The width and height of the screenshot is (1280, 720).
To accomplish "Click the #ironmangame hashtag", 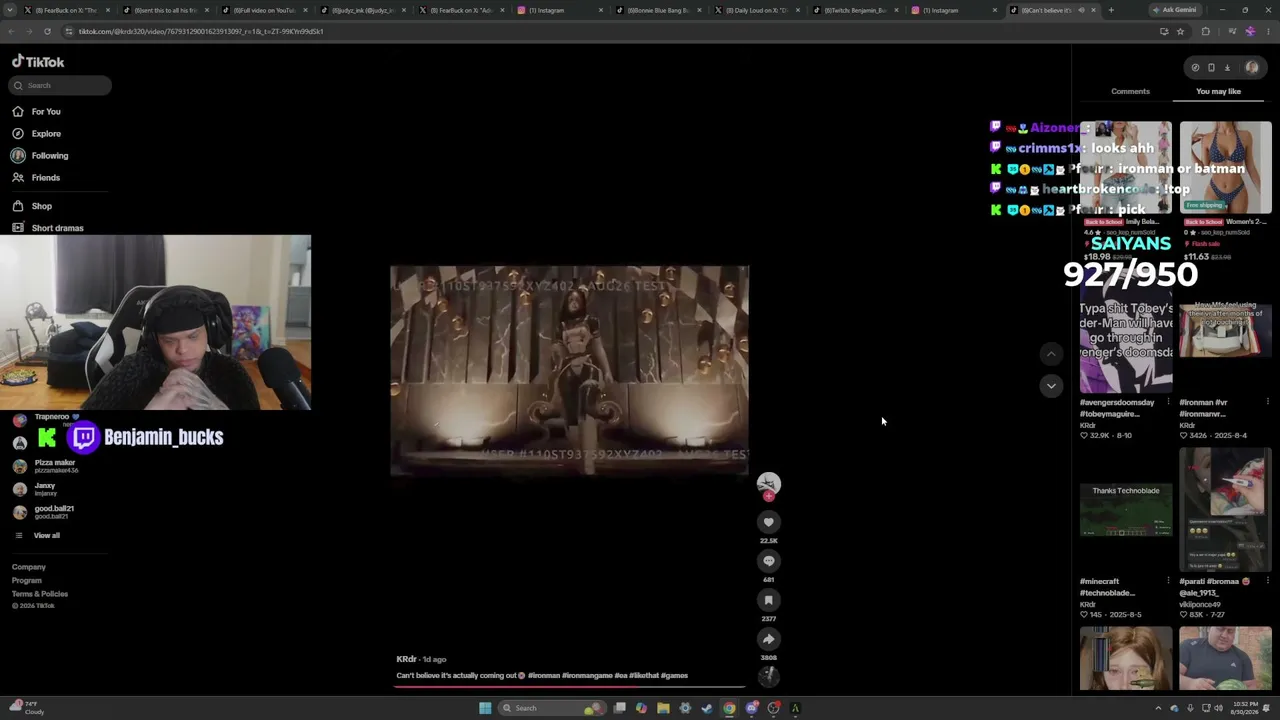I will 587,675.
